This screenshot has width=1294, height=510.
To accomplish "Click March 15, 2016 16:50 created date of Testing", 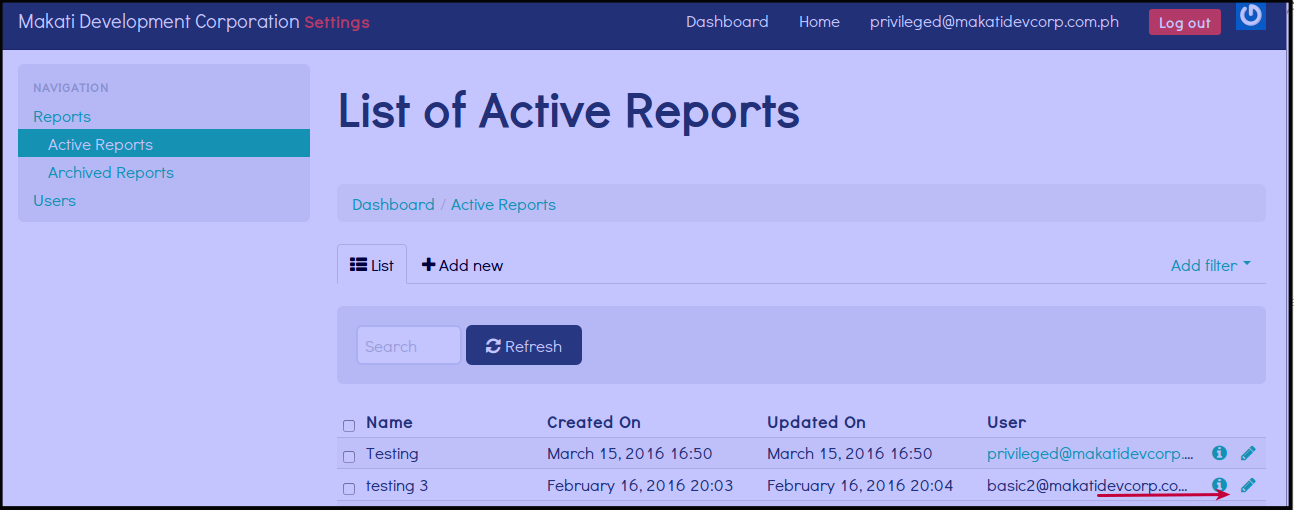I will [x=630, y=453].
